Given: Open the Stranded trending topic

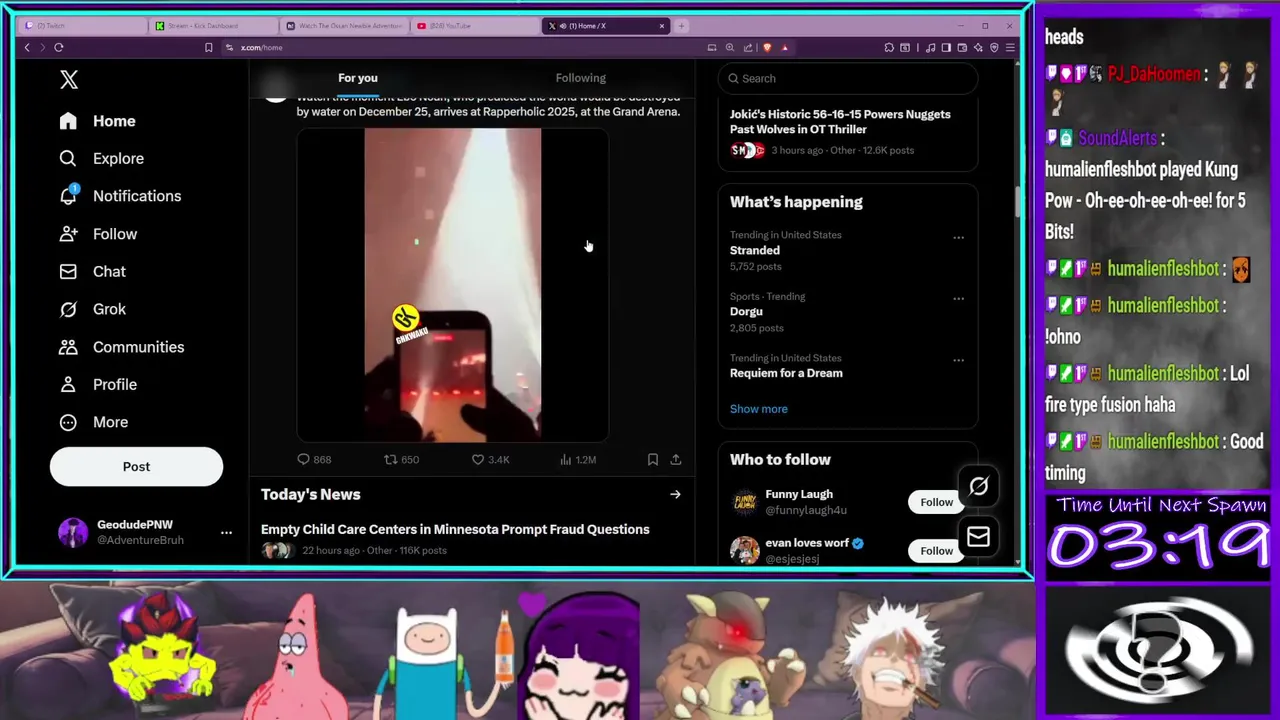Looking at the screenshot, I should (755, 250).
